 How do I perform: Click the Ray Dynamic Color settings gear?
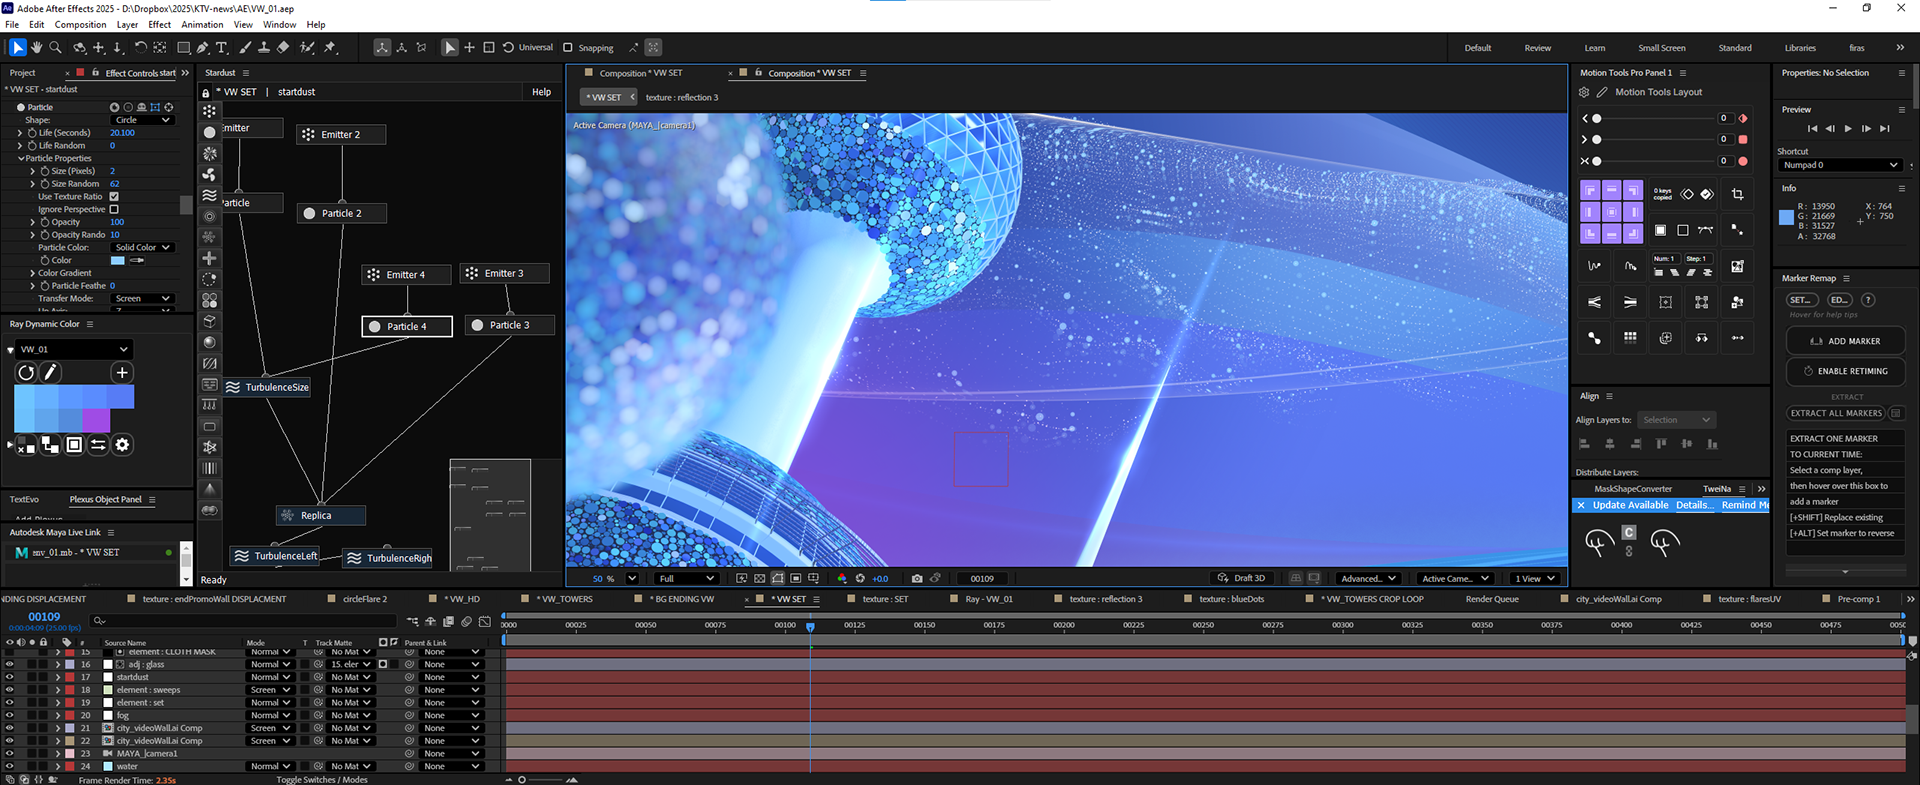(122, 445)
